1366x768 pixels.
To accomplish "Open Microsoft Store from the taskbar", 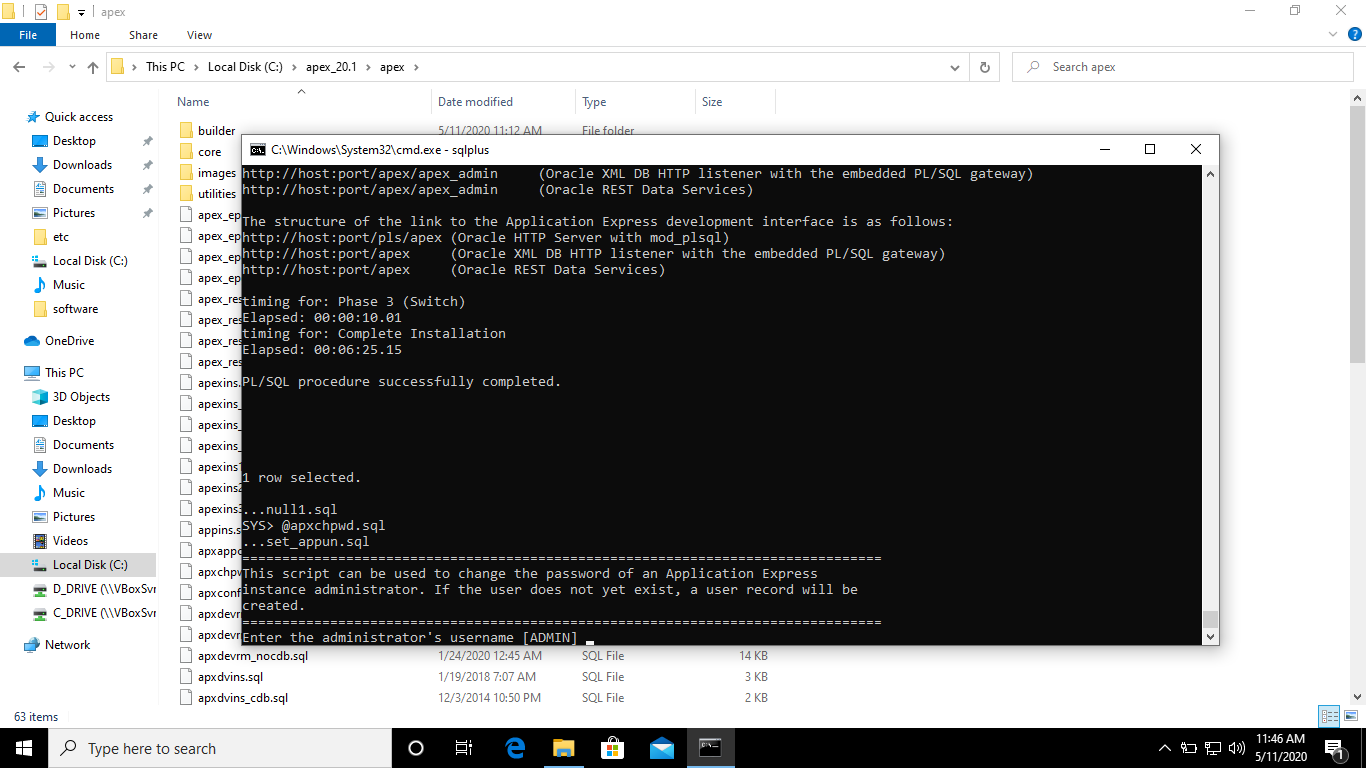I will point(611,747).
